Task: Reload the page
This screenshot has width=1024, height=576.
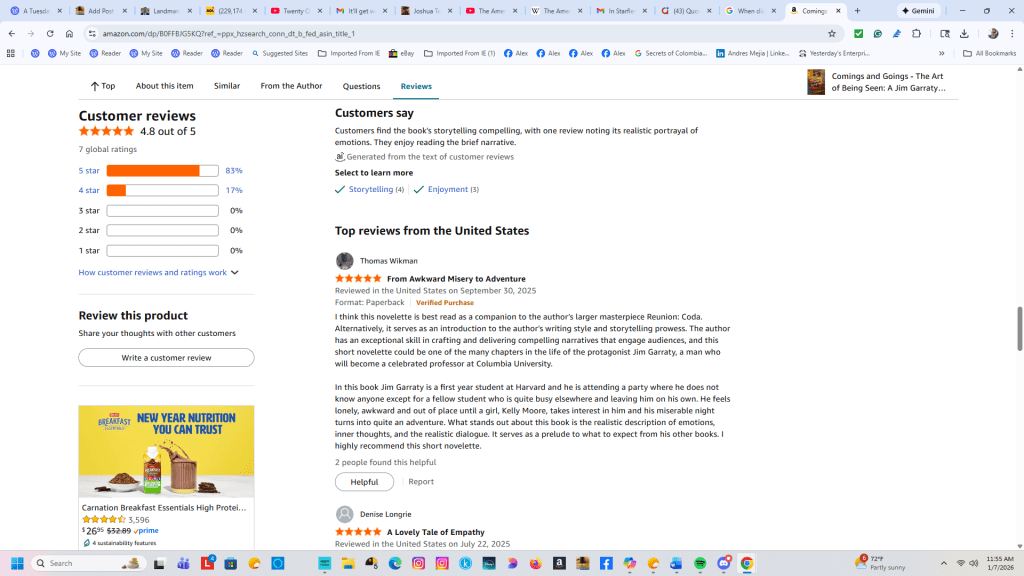Action: 47,33
